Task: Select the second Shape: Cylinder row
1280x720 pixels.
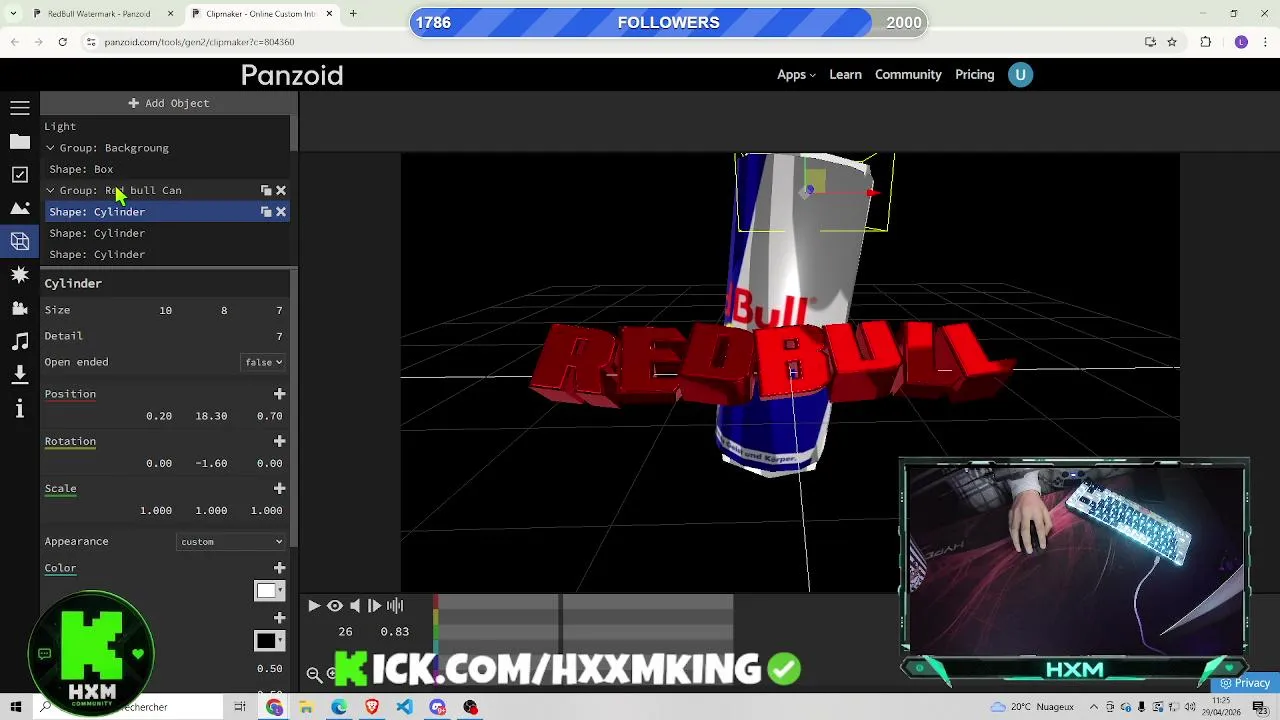Action: point(166,233)
